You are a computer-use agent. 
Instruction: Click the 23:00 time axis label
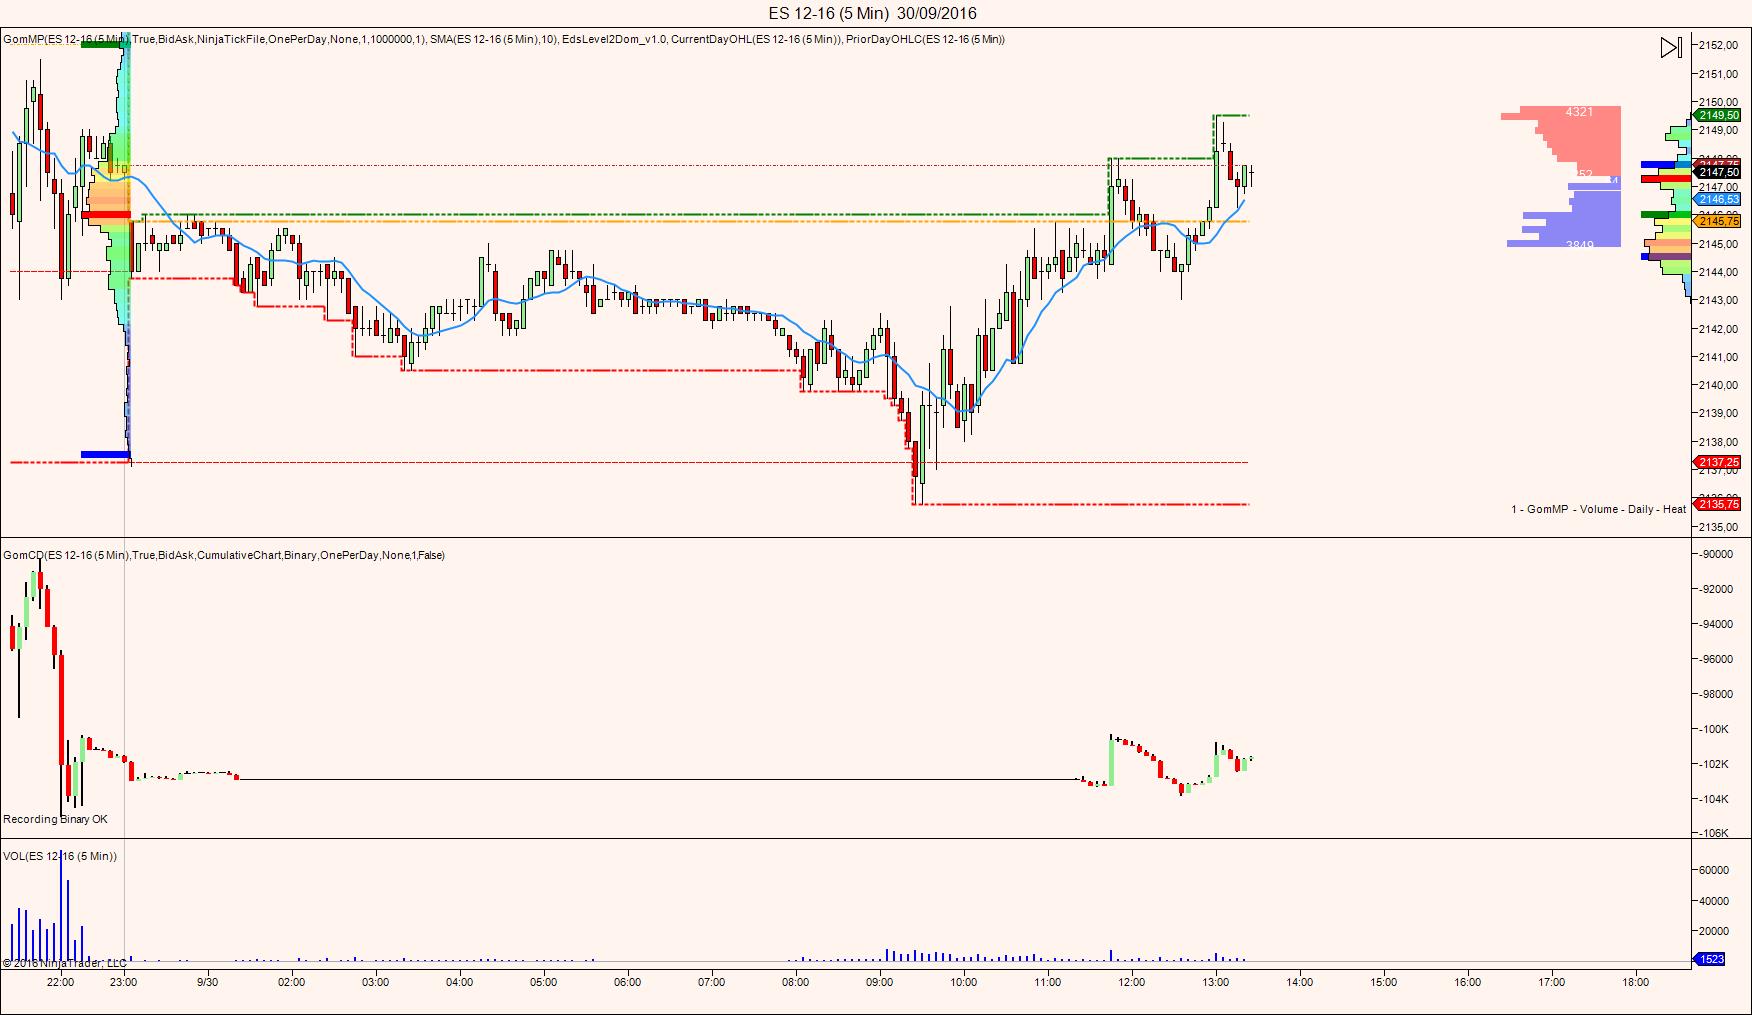click(x=124, y=982)
